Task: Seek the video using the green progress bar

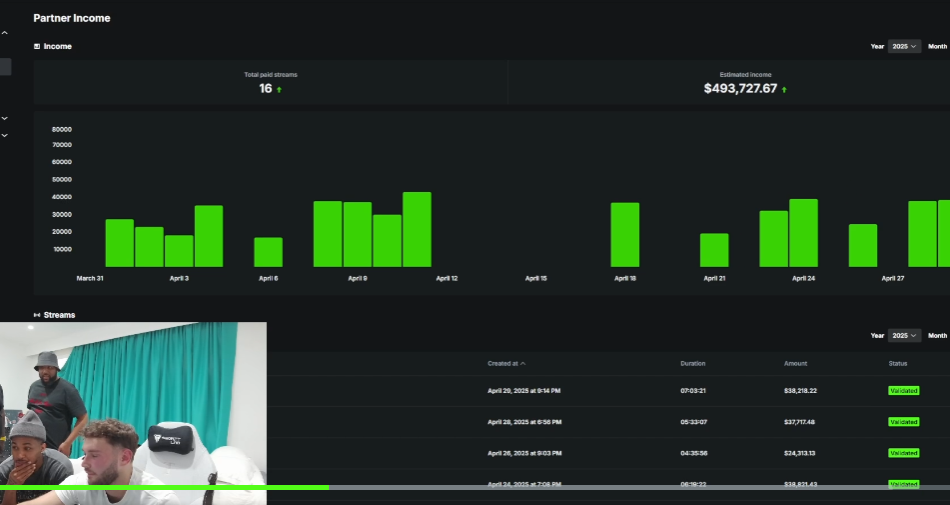Action: 475,487
